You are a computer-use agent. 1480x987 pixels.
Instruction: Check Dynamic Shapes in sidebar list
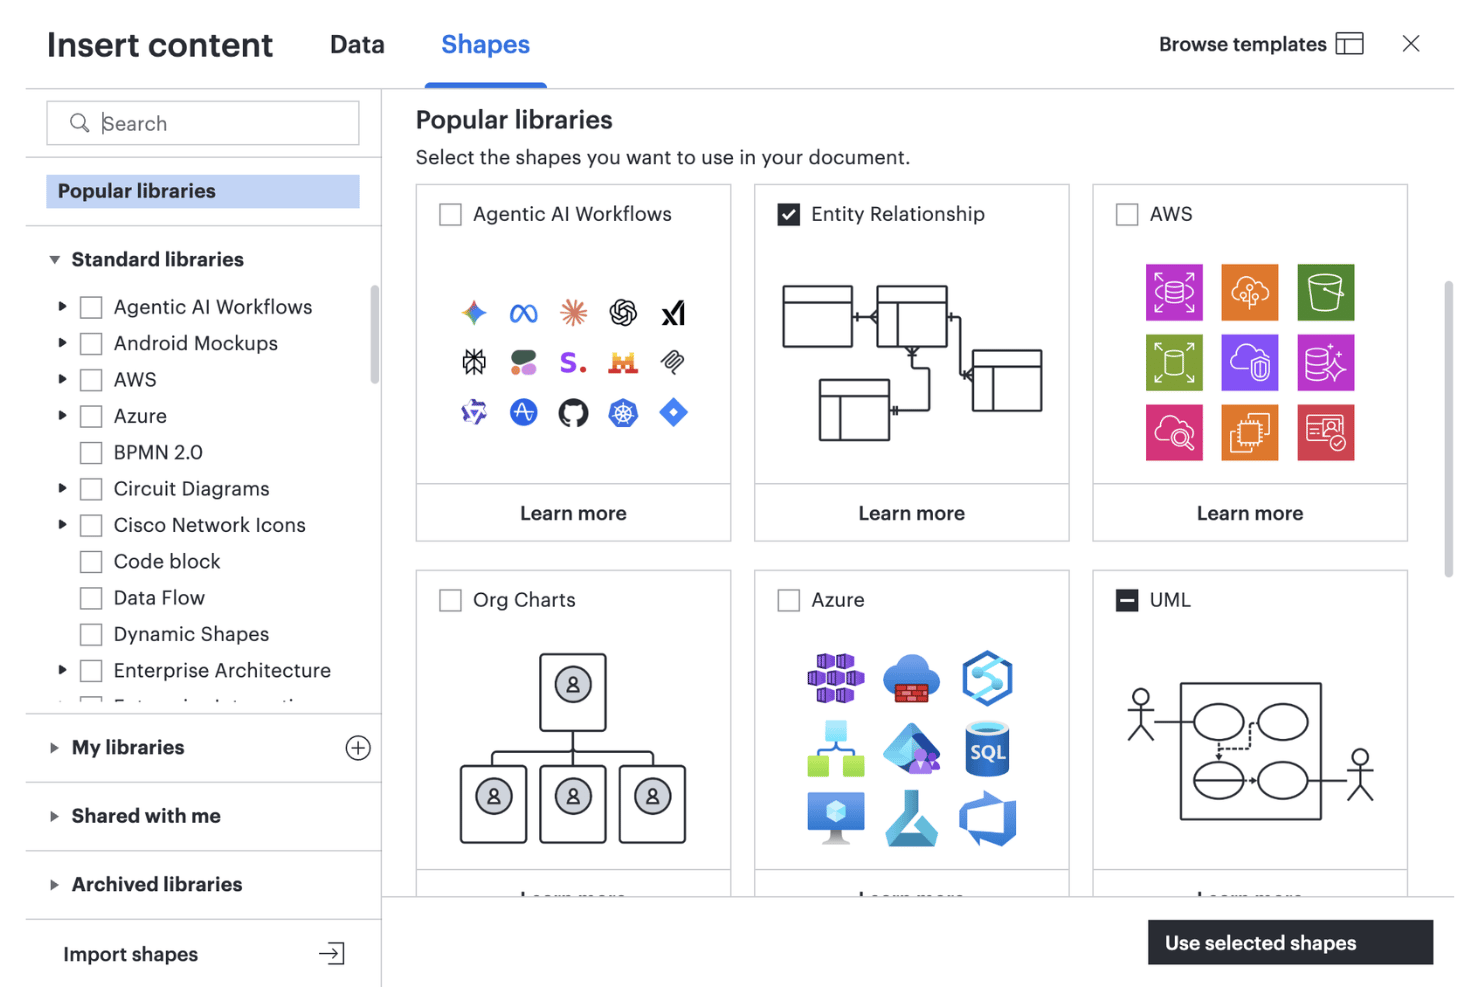(91, 635)
